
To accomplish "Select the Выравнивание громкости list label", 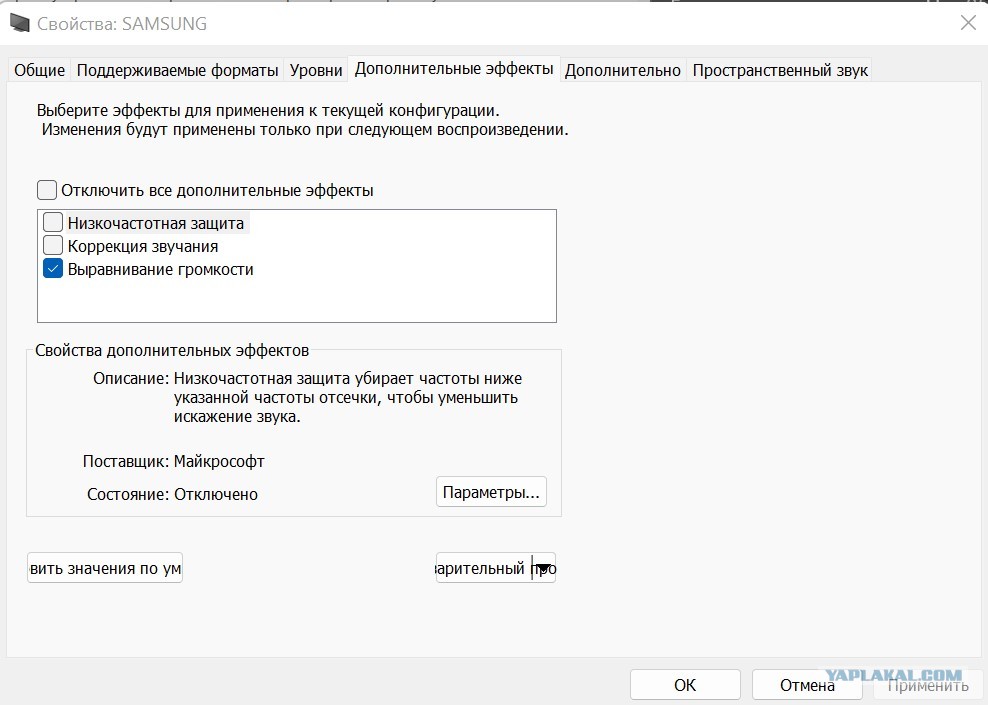I will pos(161,270).
